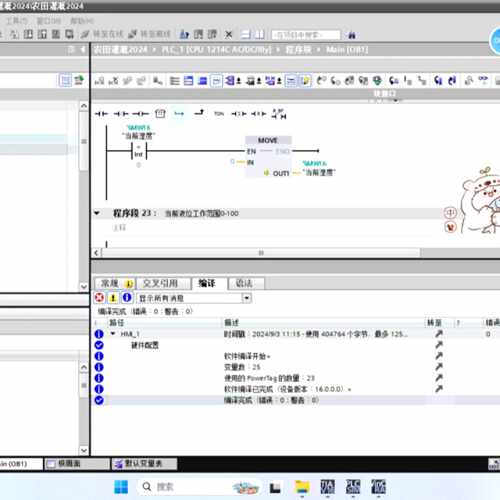Image resolution: width=500 pixels, height=500 pixels.
Task: Toggle information messages filter icon
Action: [127, 298]
